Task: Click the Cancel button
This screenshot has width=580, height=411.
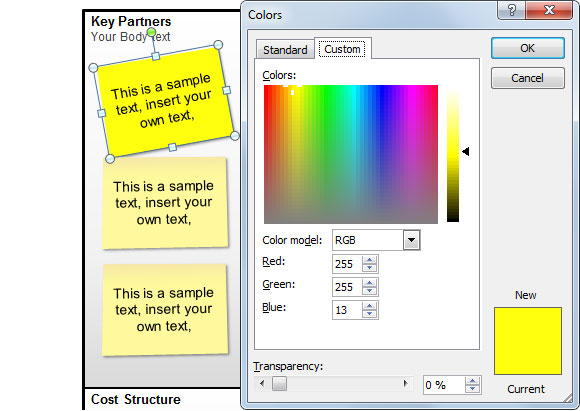Action: [x=527, y=78]
